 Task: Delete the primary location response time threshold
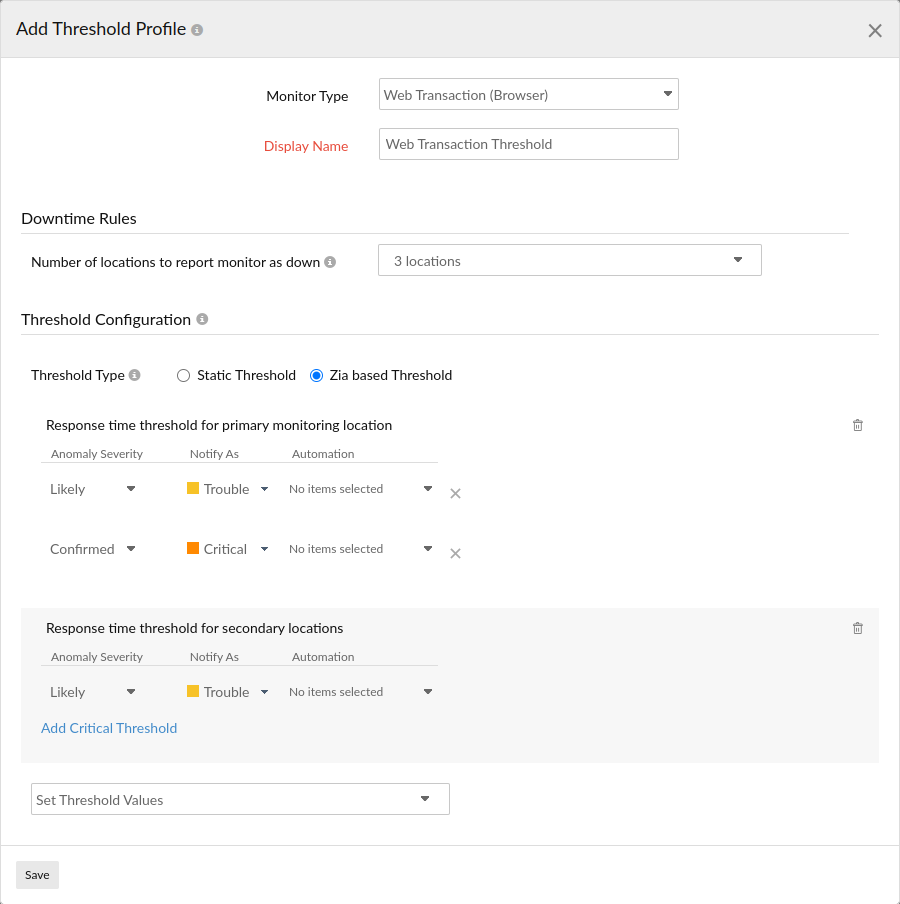click(x=857, y=425)
